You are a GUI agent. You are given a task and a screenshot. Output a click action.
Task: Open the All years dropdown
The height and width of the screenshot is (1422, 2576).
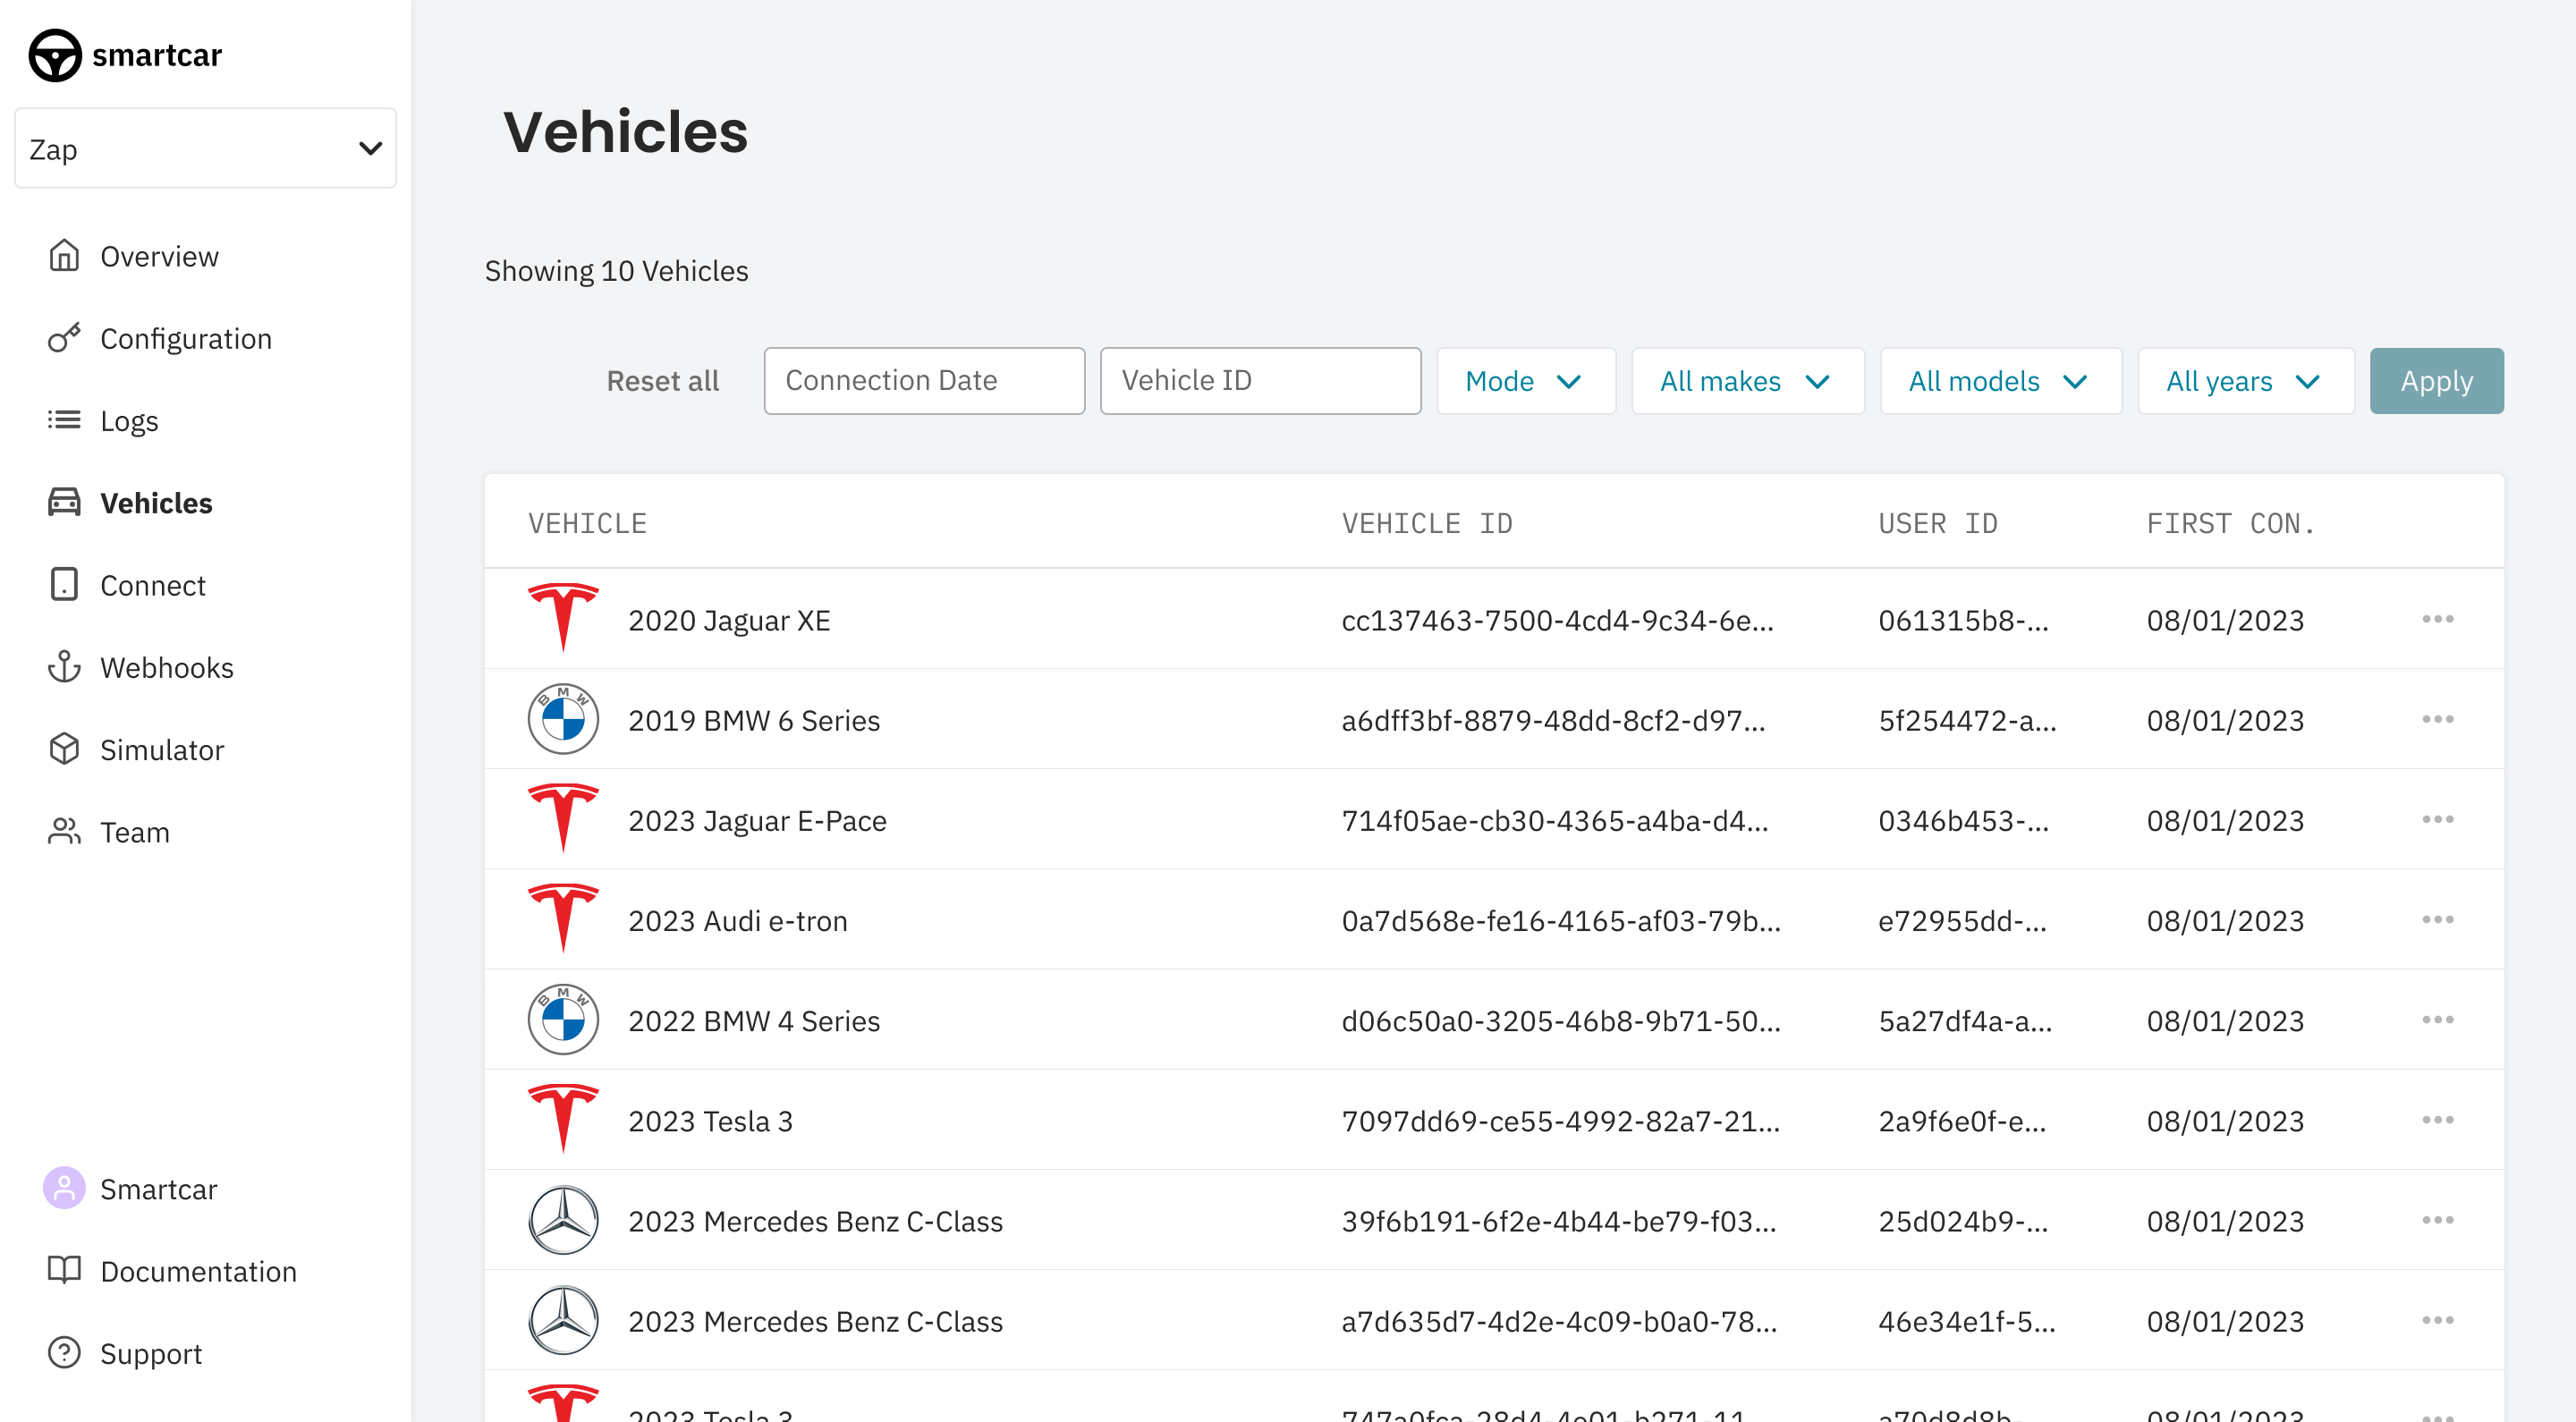(x=2246, y=381)
